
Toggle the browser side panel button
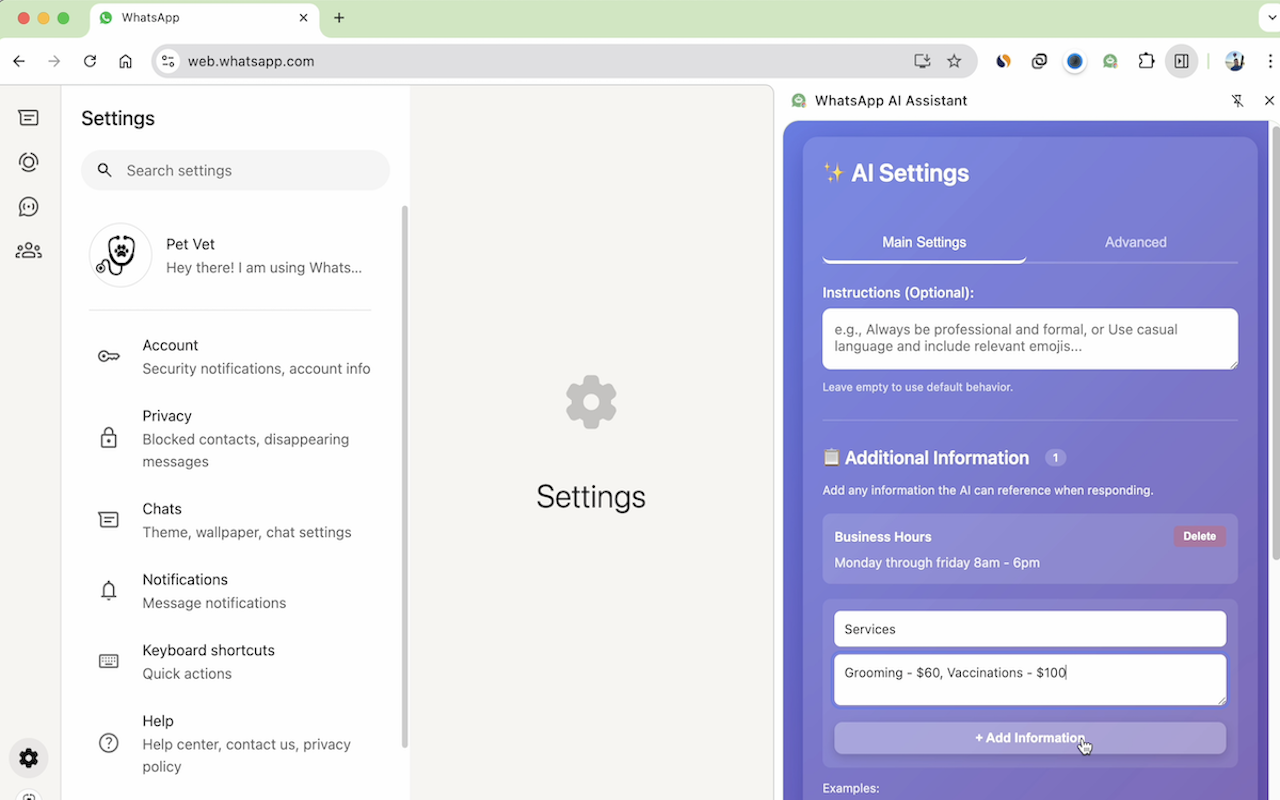tap(1181, 61)
